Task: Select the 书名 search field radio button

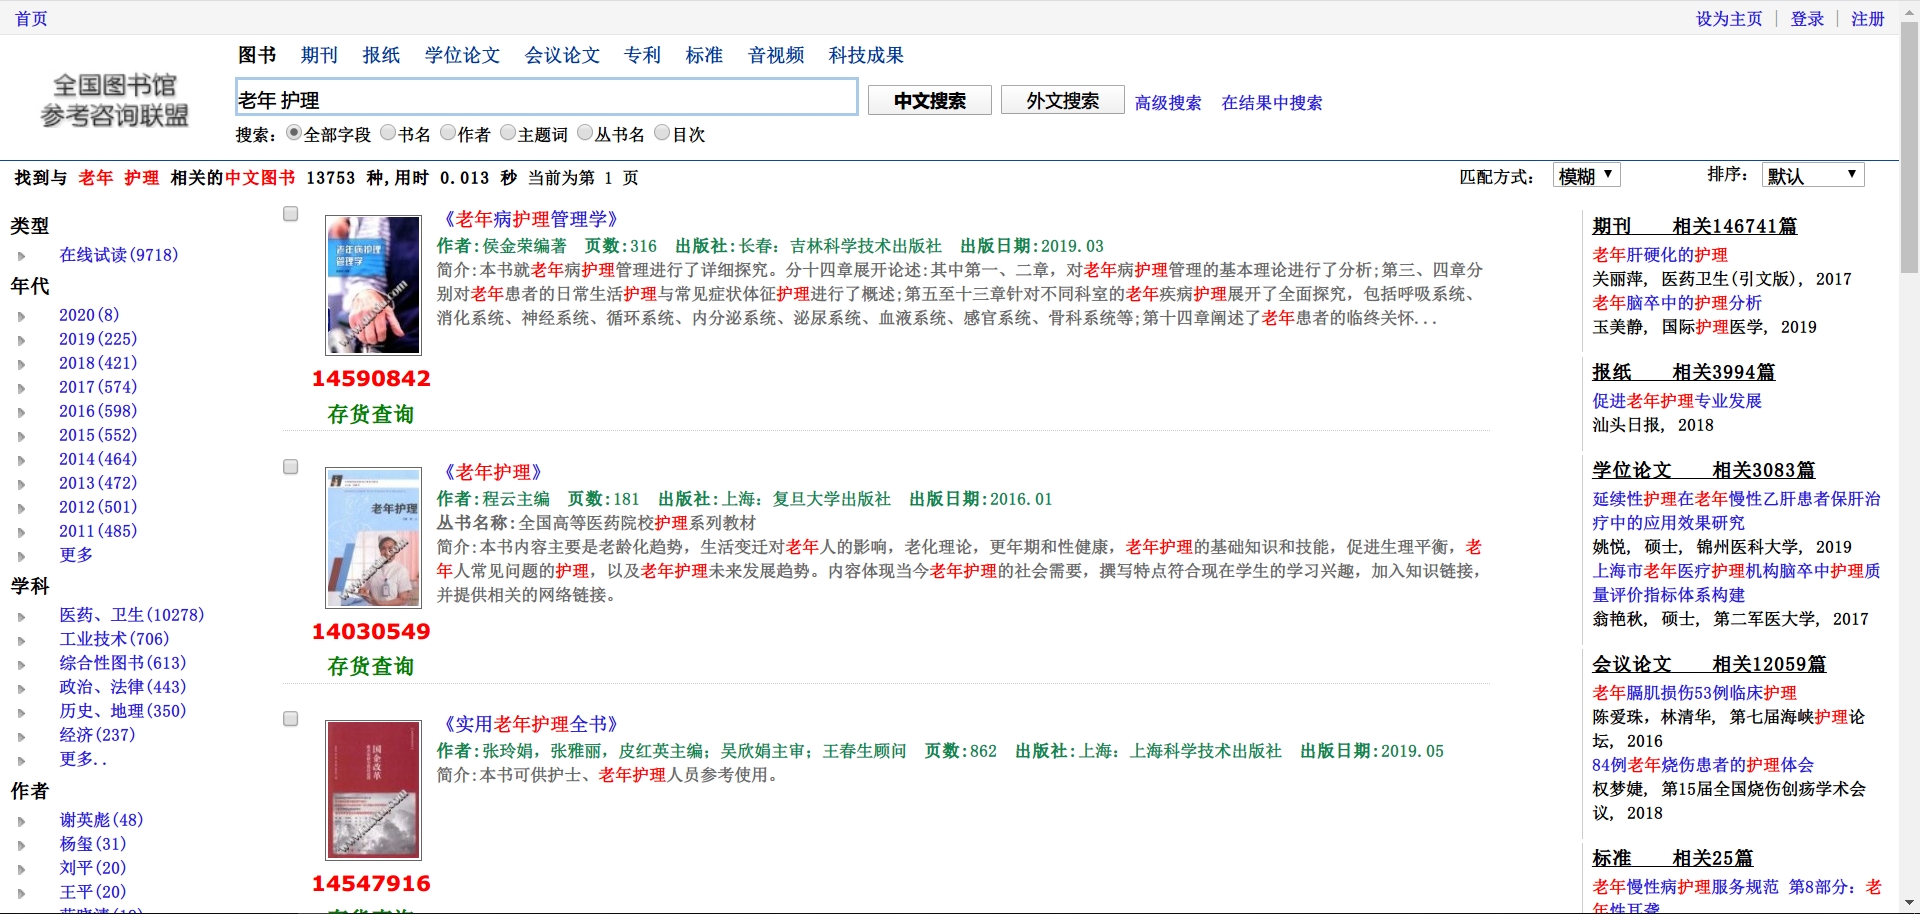Action: point(388,133)
